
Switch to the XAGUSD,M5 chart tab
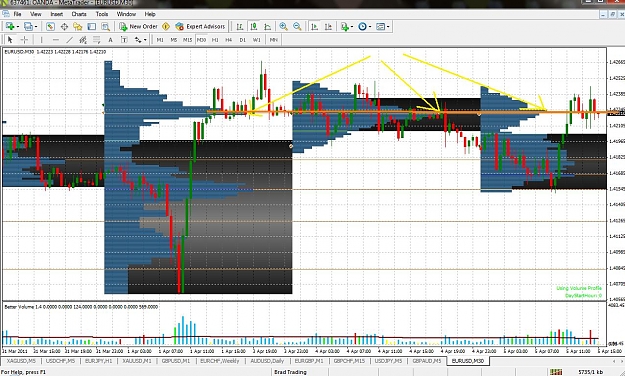(x=21, y=361)
